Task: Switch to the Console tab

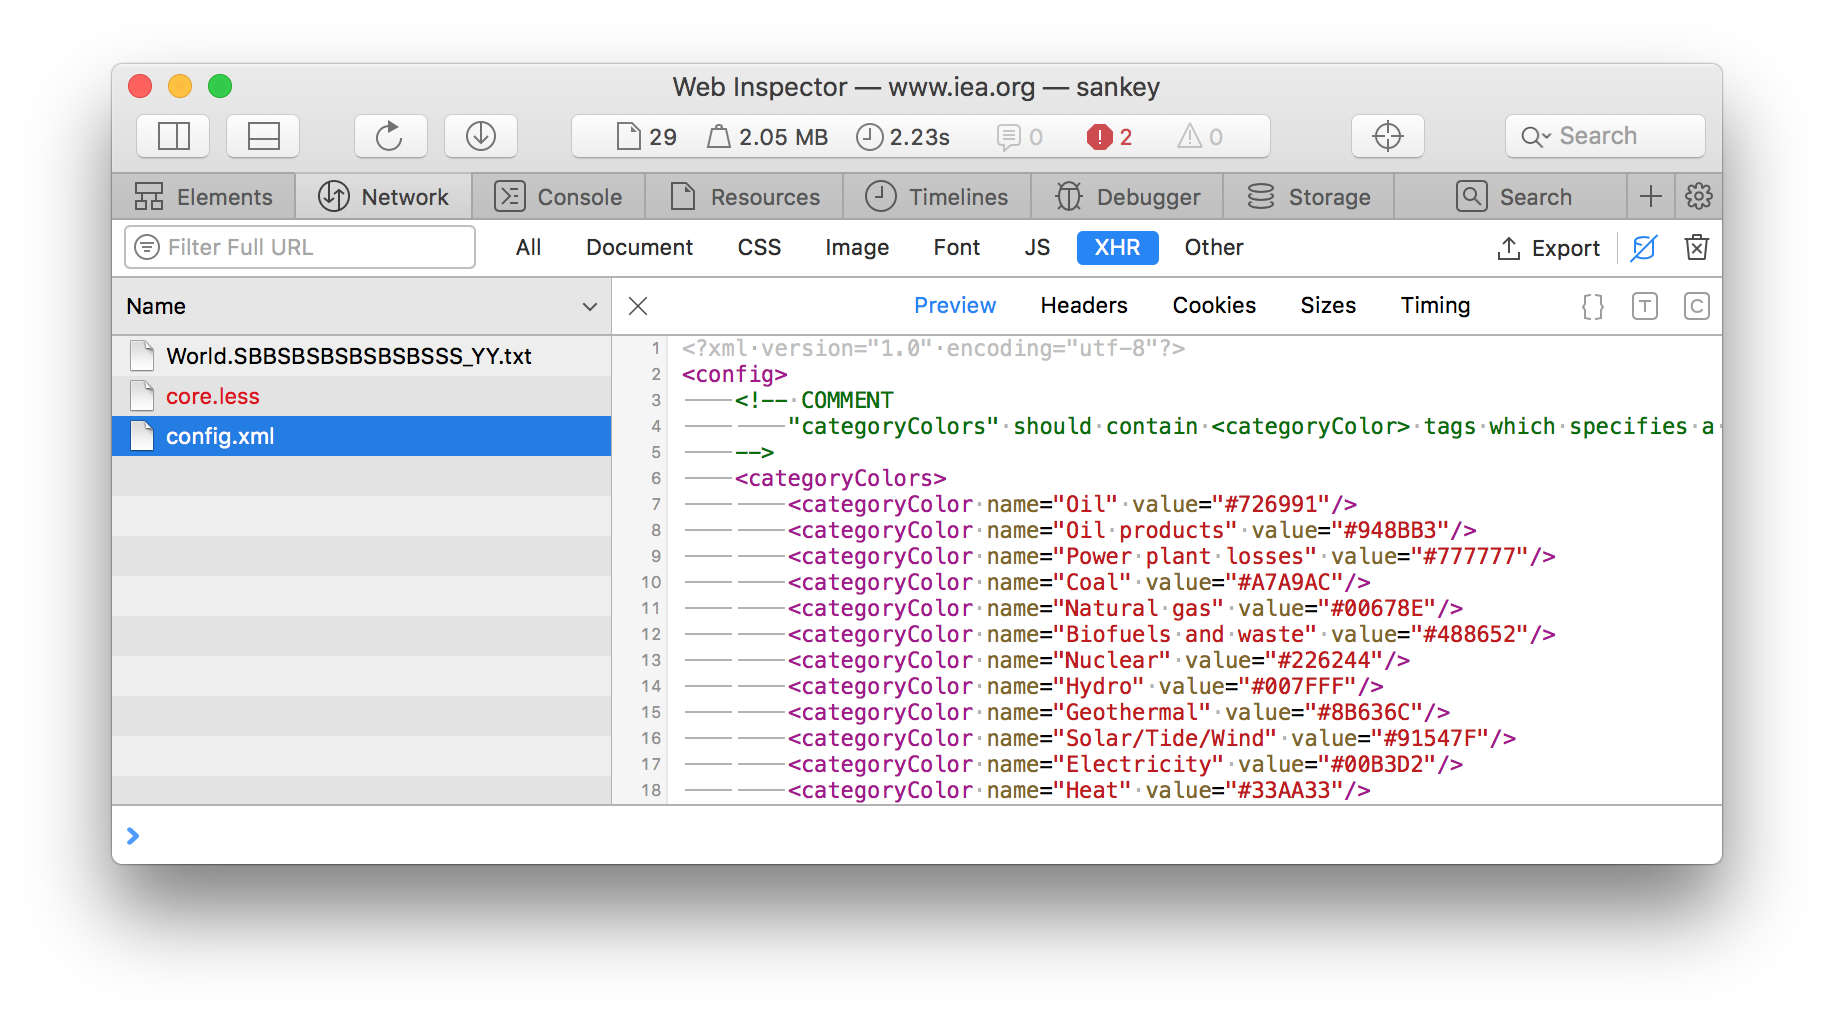Action: [558, 197]
